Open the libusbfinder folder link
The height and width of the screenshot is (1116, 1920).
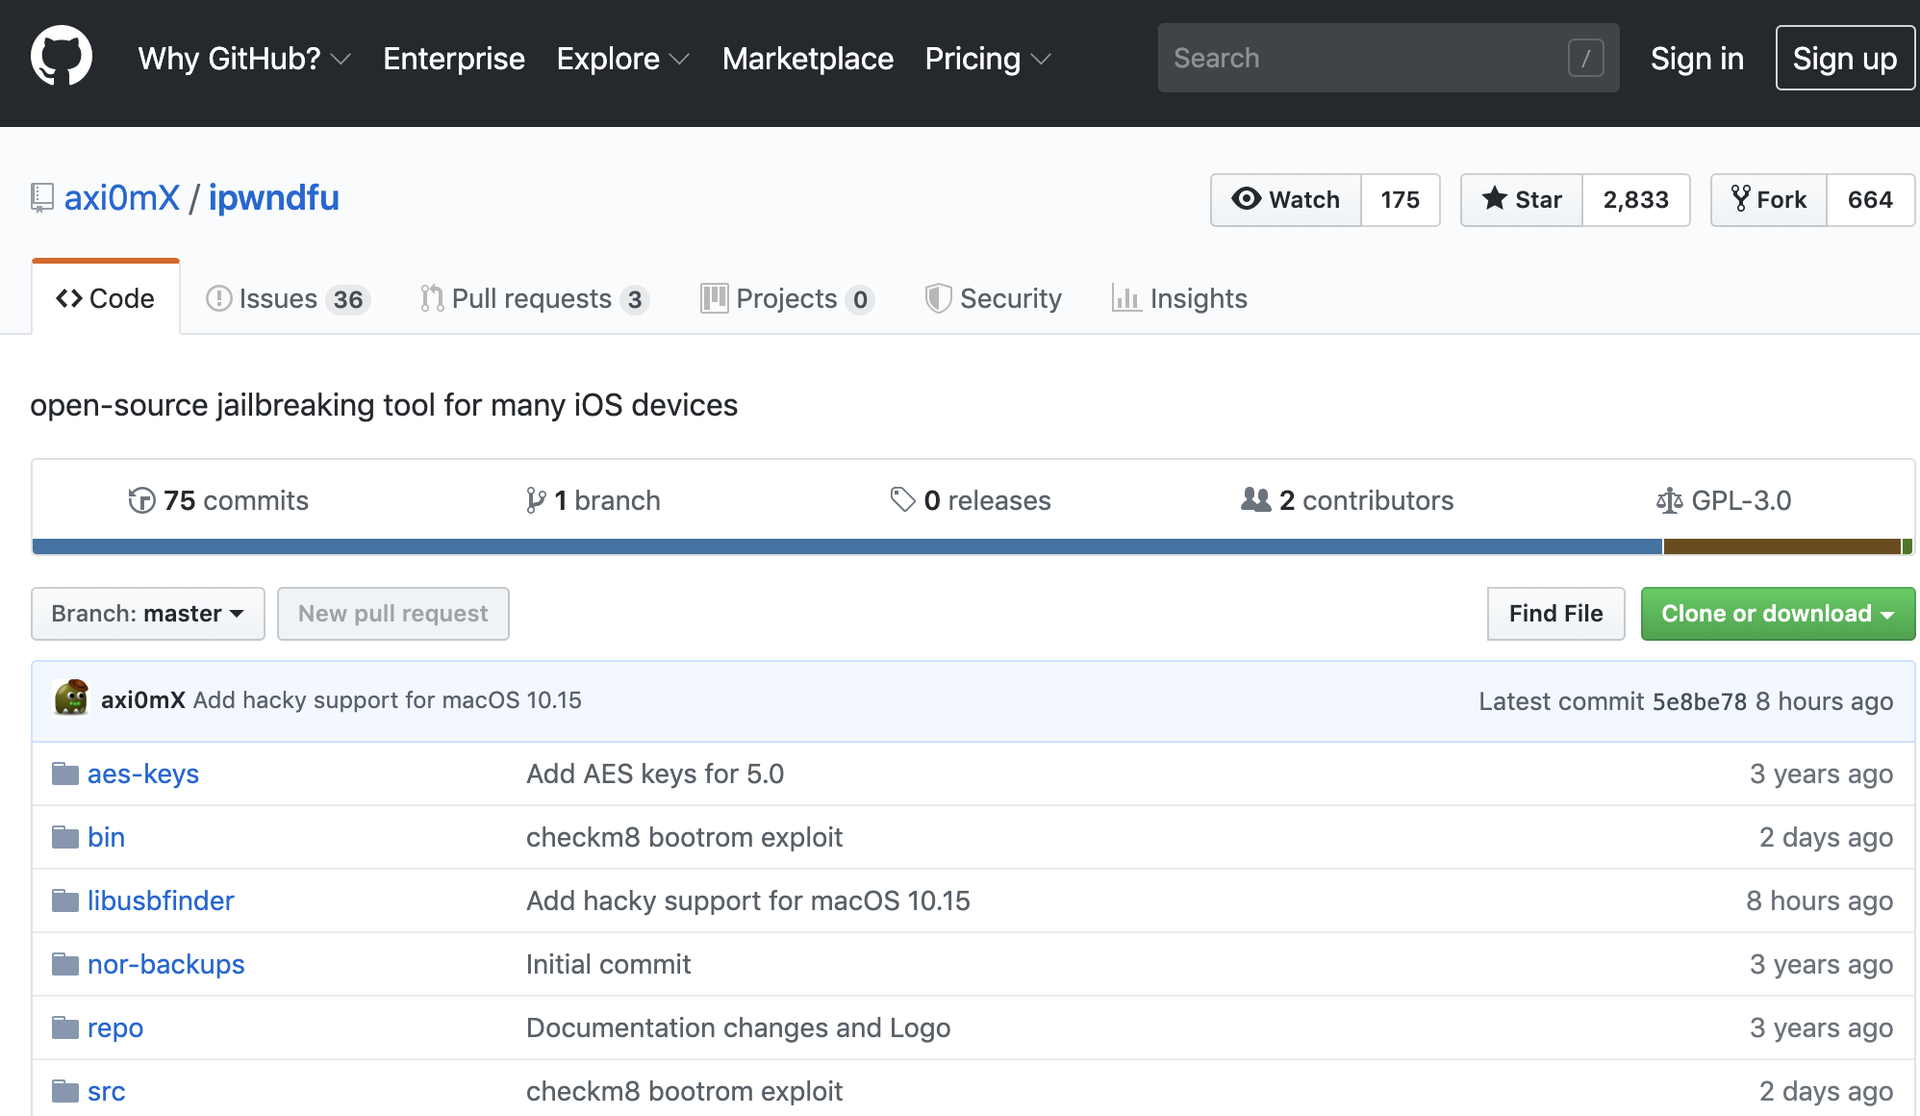click(x=161, y=901)
